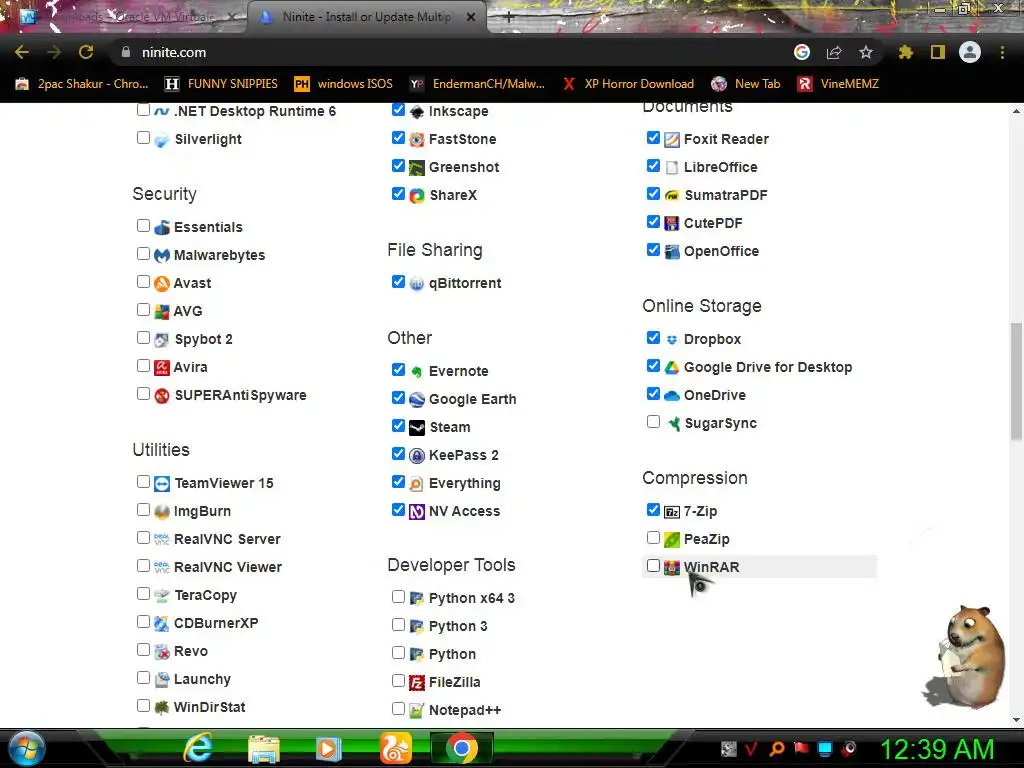The image size is (1024, 768).
Task: Click the Malwarebytes app icon
Action: click(x=162, y=255)
